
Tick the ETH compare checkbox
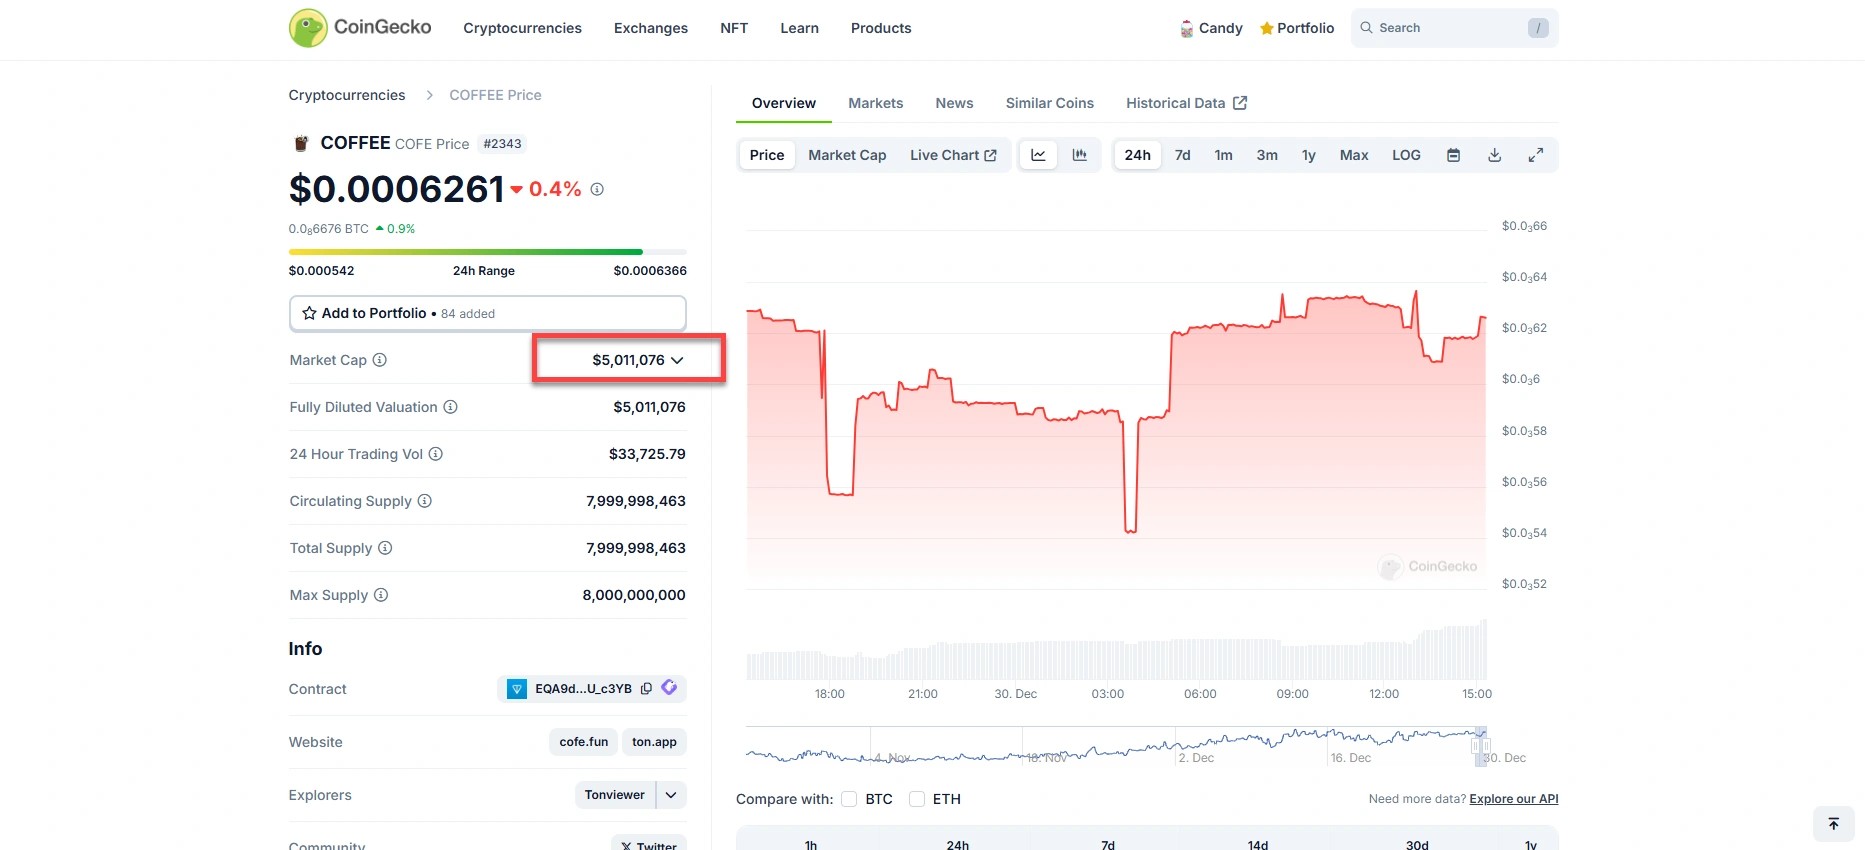coord(917,799)
